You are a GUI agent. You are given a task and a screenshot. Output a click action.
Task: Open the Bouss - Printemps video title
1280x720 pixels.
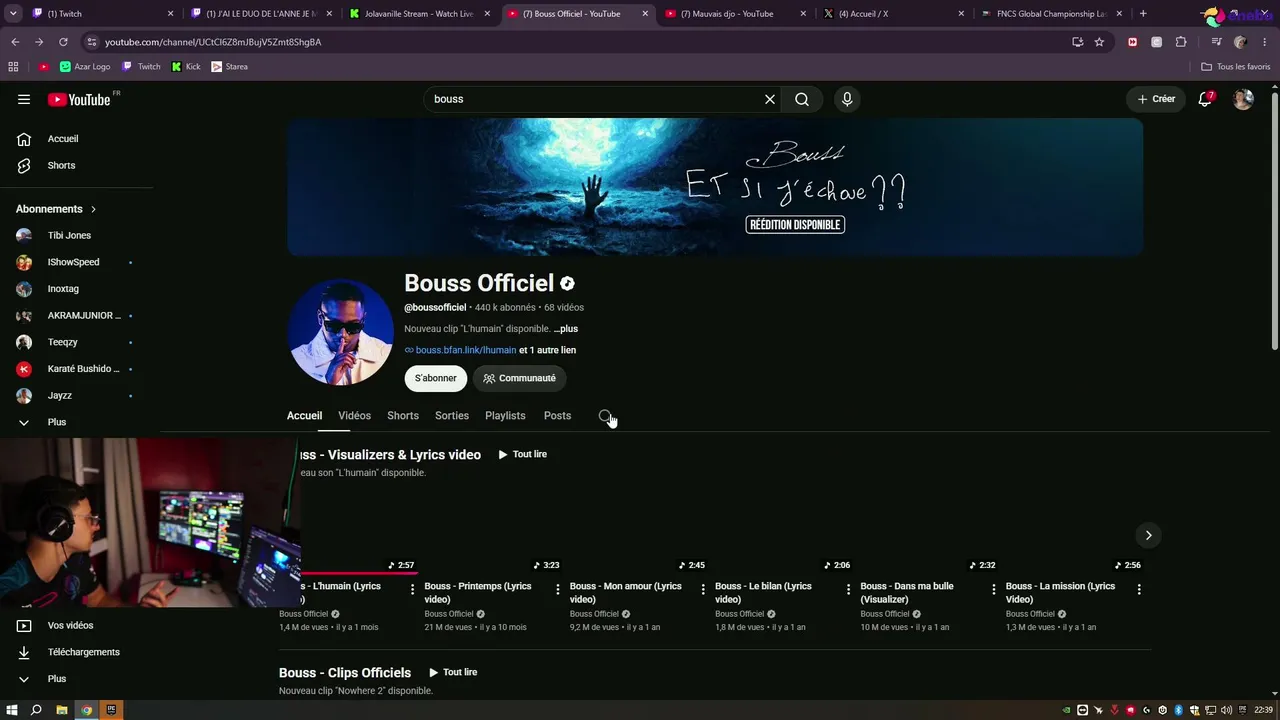pos(478,593)
